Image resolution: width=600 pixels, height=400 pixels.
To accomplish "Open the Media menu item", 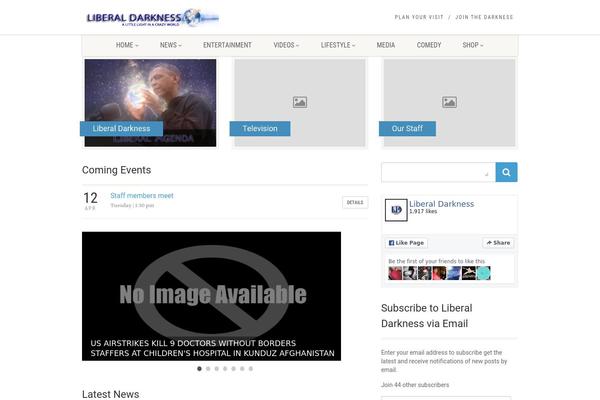I will (x=386, y=45).
